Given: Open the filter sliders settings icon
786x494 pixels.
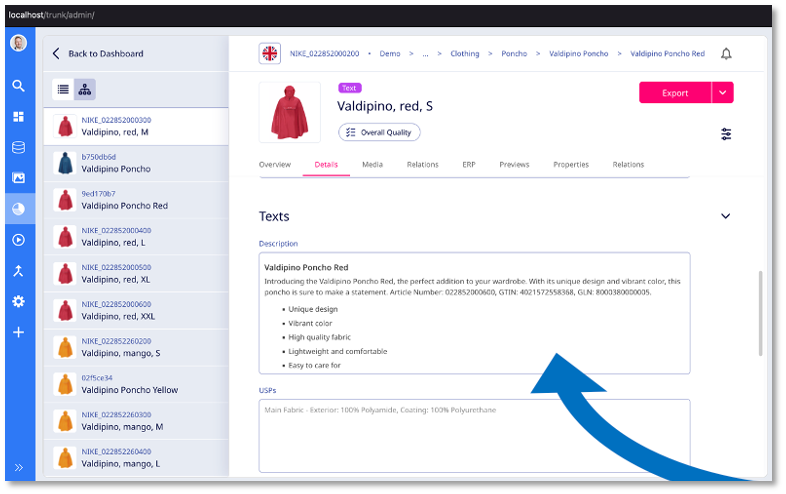Looking at the screenshot, I should [726, 134].
